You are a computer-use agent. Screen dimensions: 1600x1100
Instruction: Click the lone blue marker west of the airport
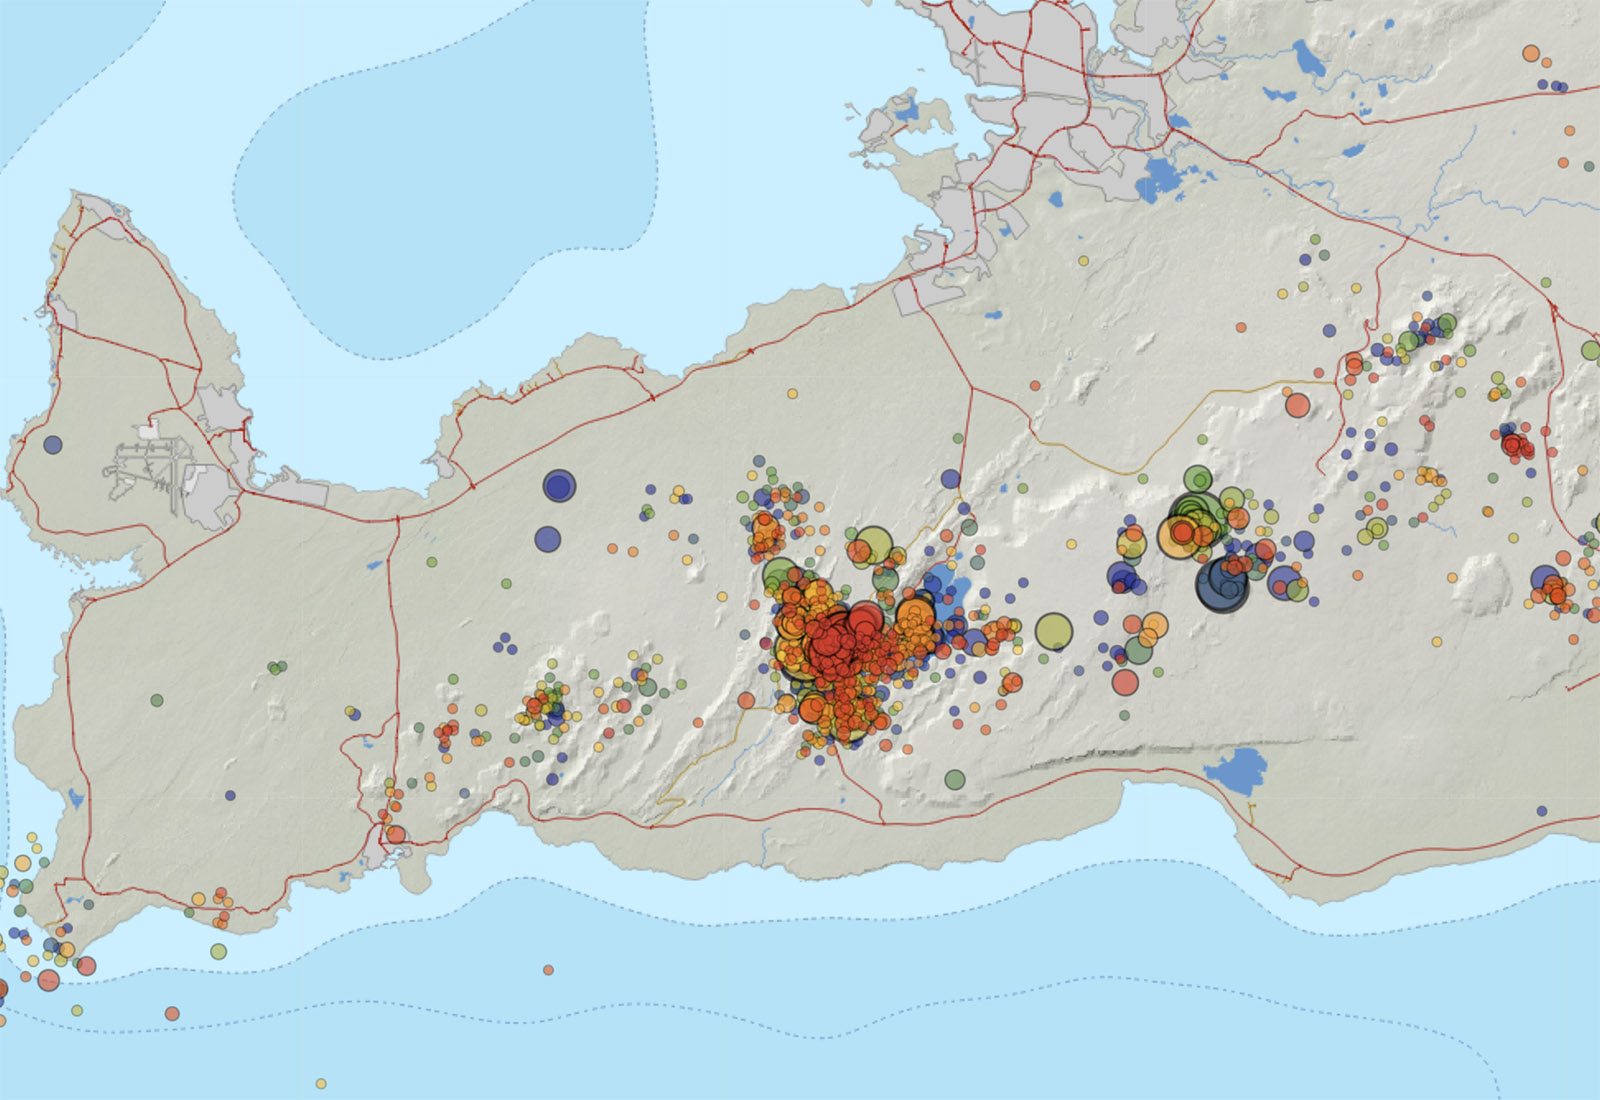tap(53, 445)
